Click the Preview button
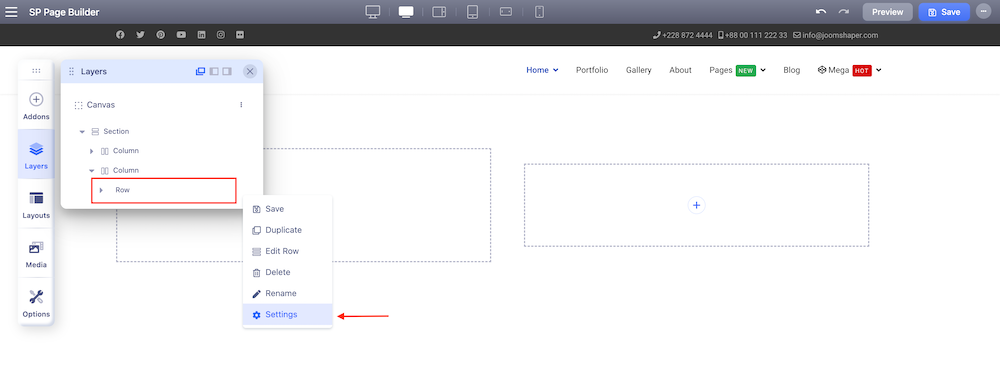The height and width of the screenshot is (369, 1000). point(888,12)
